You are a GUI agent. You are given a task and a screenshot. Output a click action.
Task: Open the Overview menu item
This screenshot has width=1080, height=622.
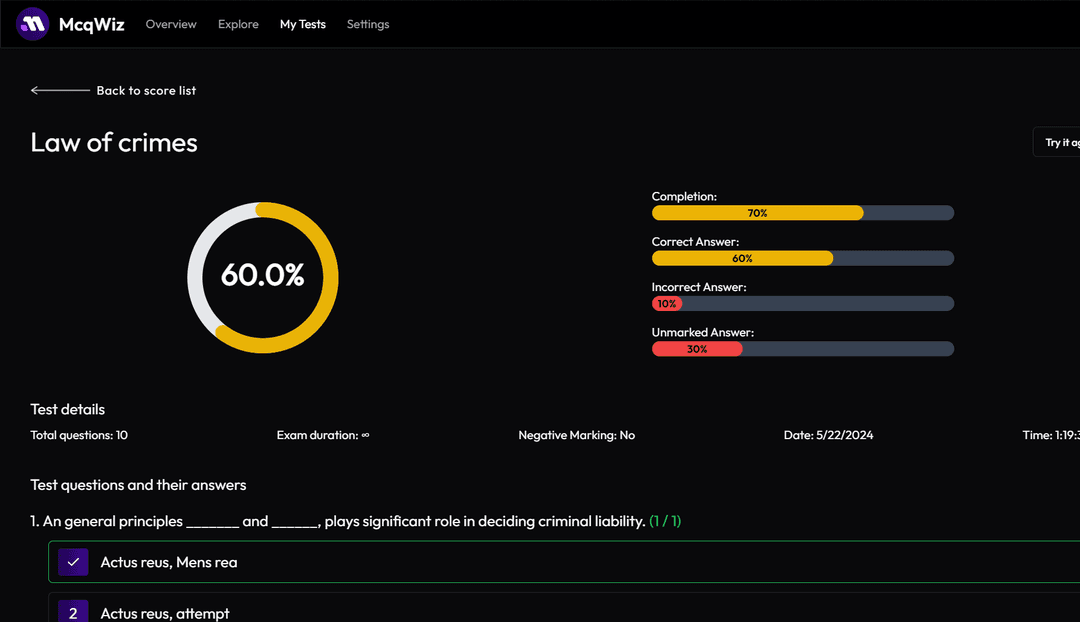click(x=171, y=24)
